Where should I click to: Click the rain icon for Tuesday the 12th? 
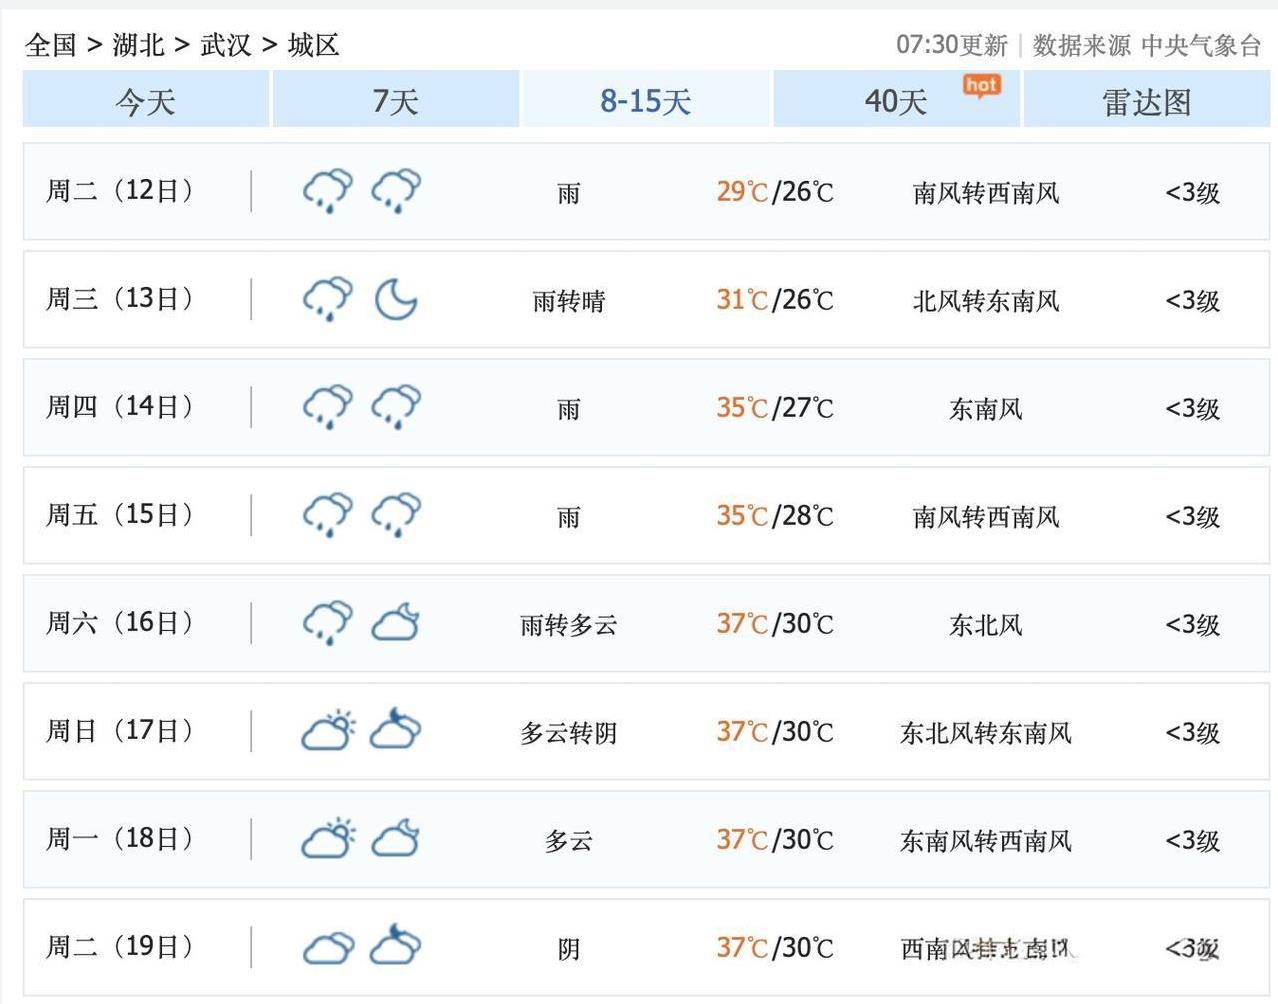point(328,190)
